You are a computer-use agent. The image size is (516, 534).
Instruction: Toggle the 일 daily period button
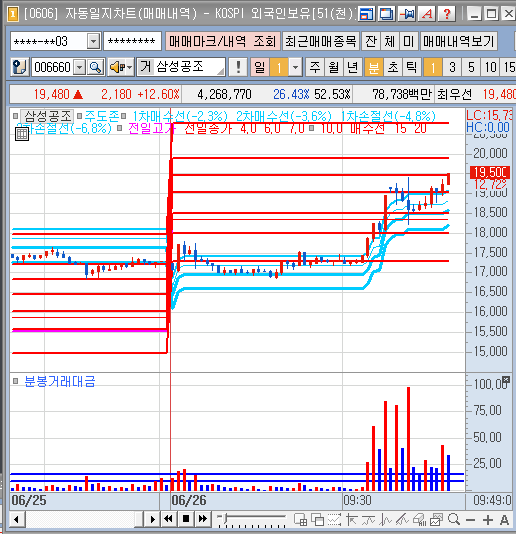click(x=260, y=67)
